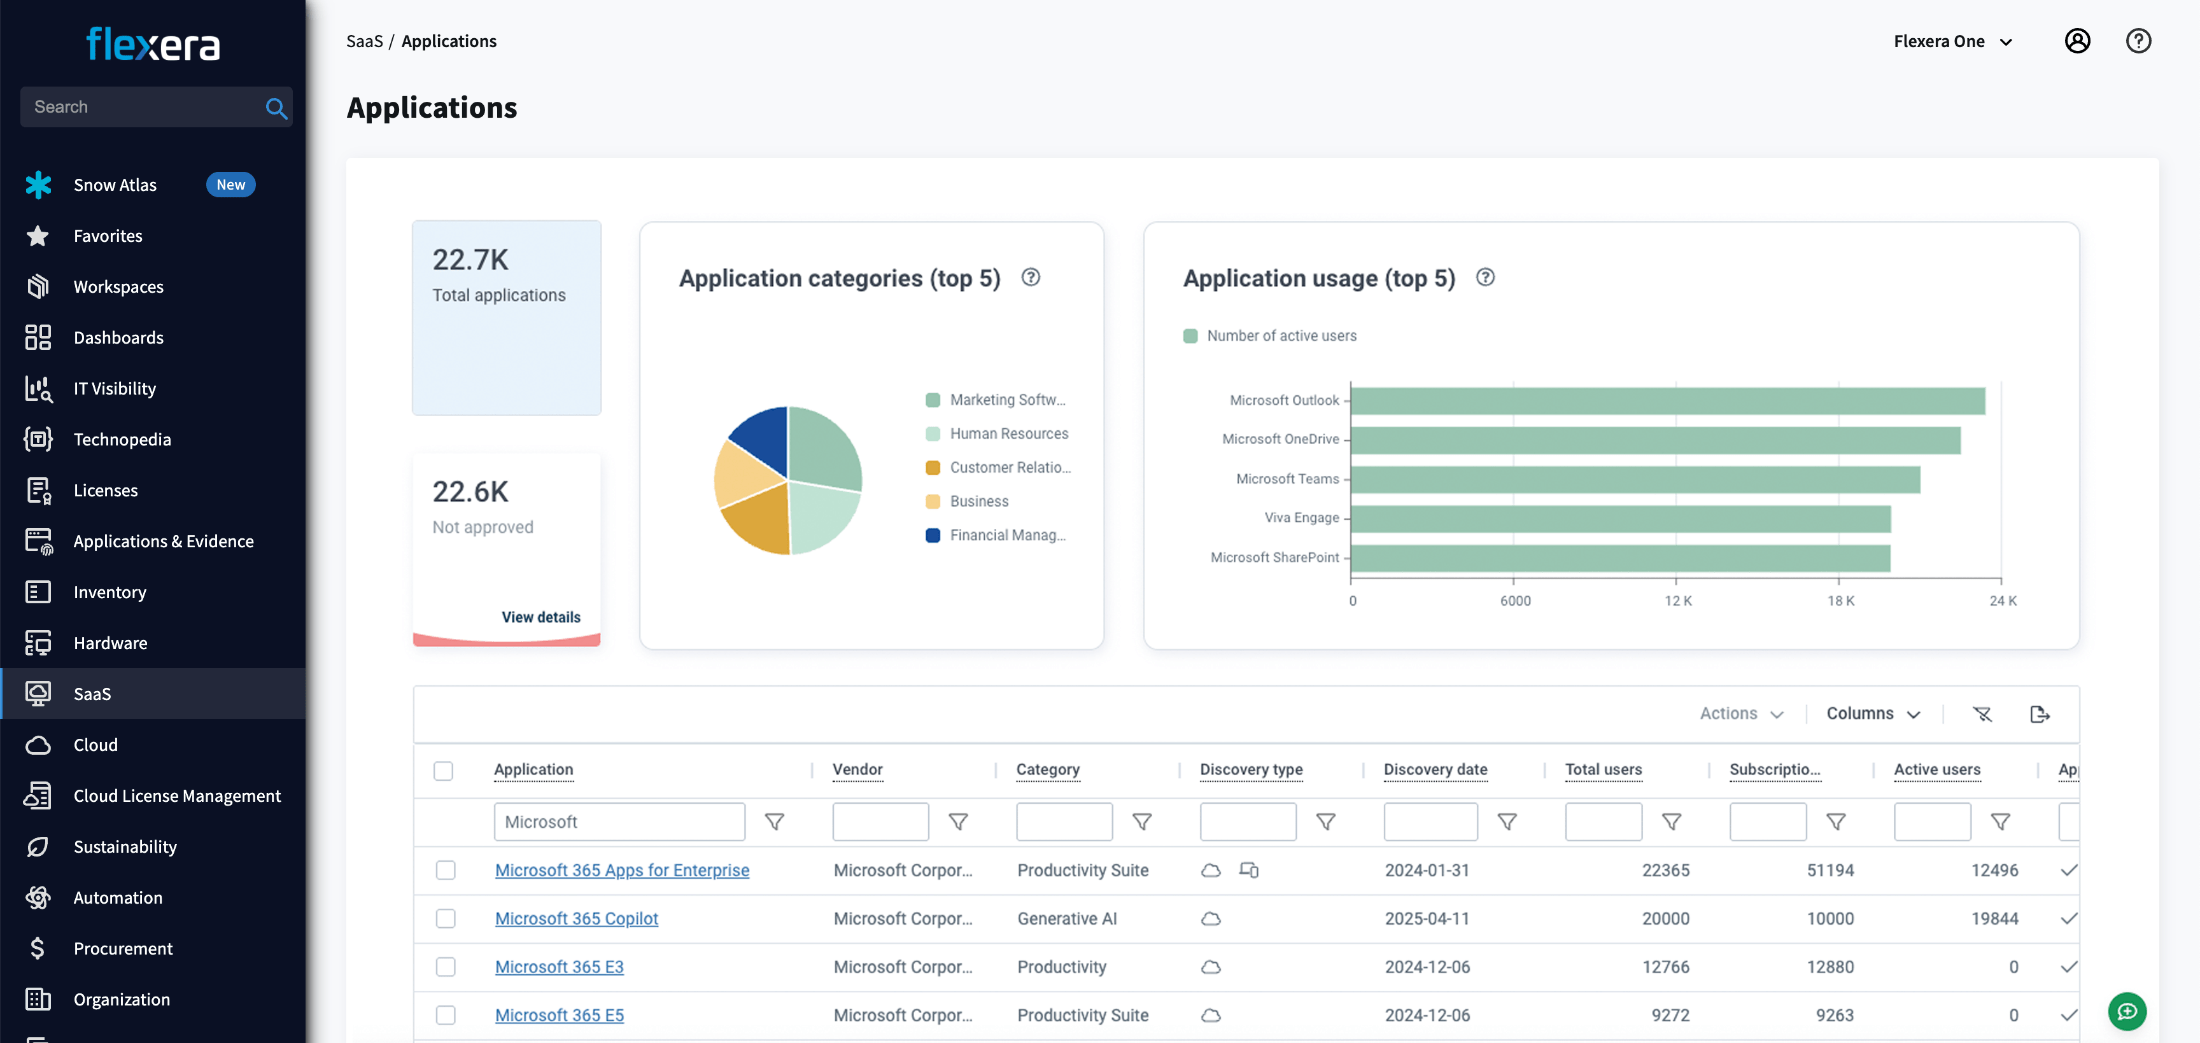Toggle the select-all rows checkbox
Image resolution: width=2200 pixels, height=1043 pixels.
444,771
